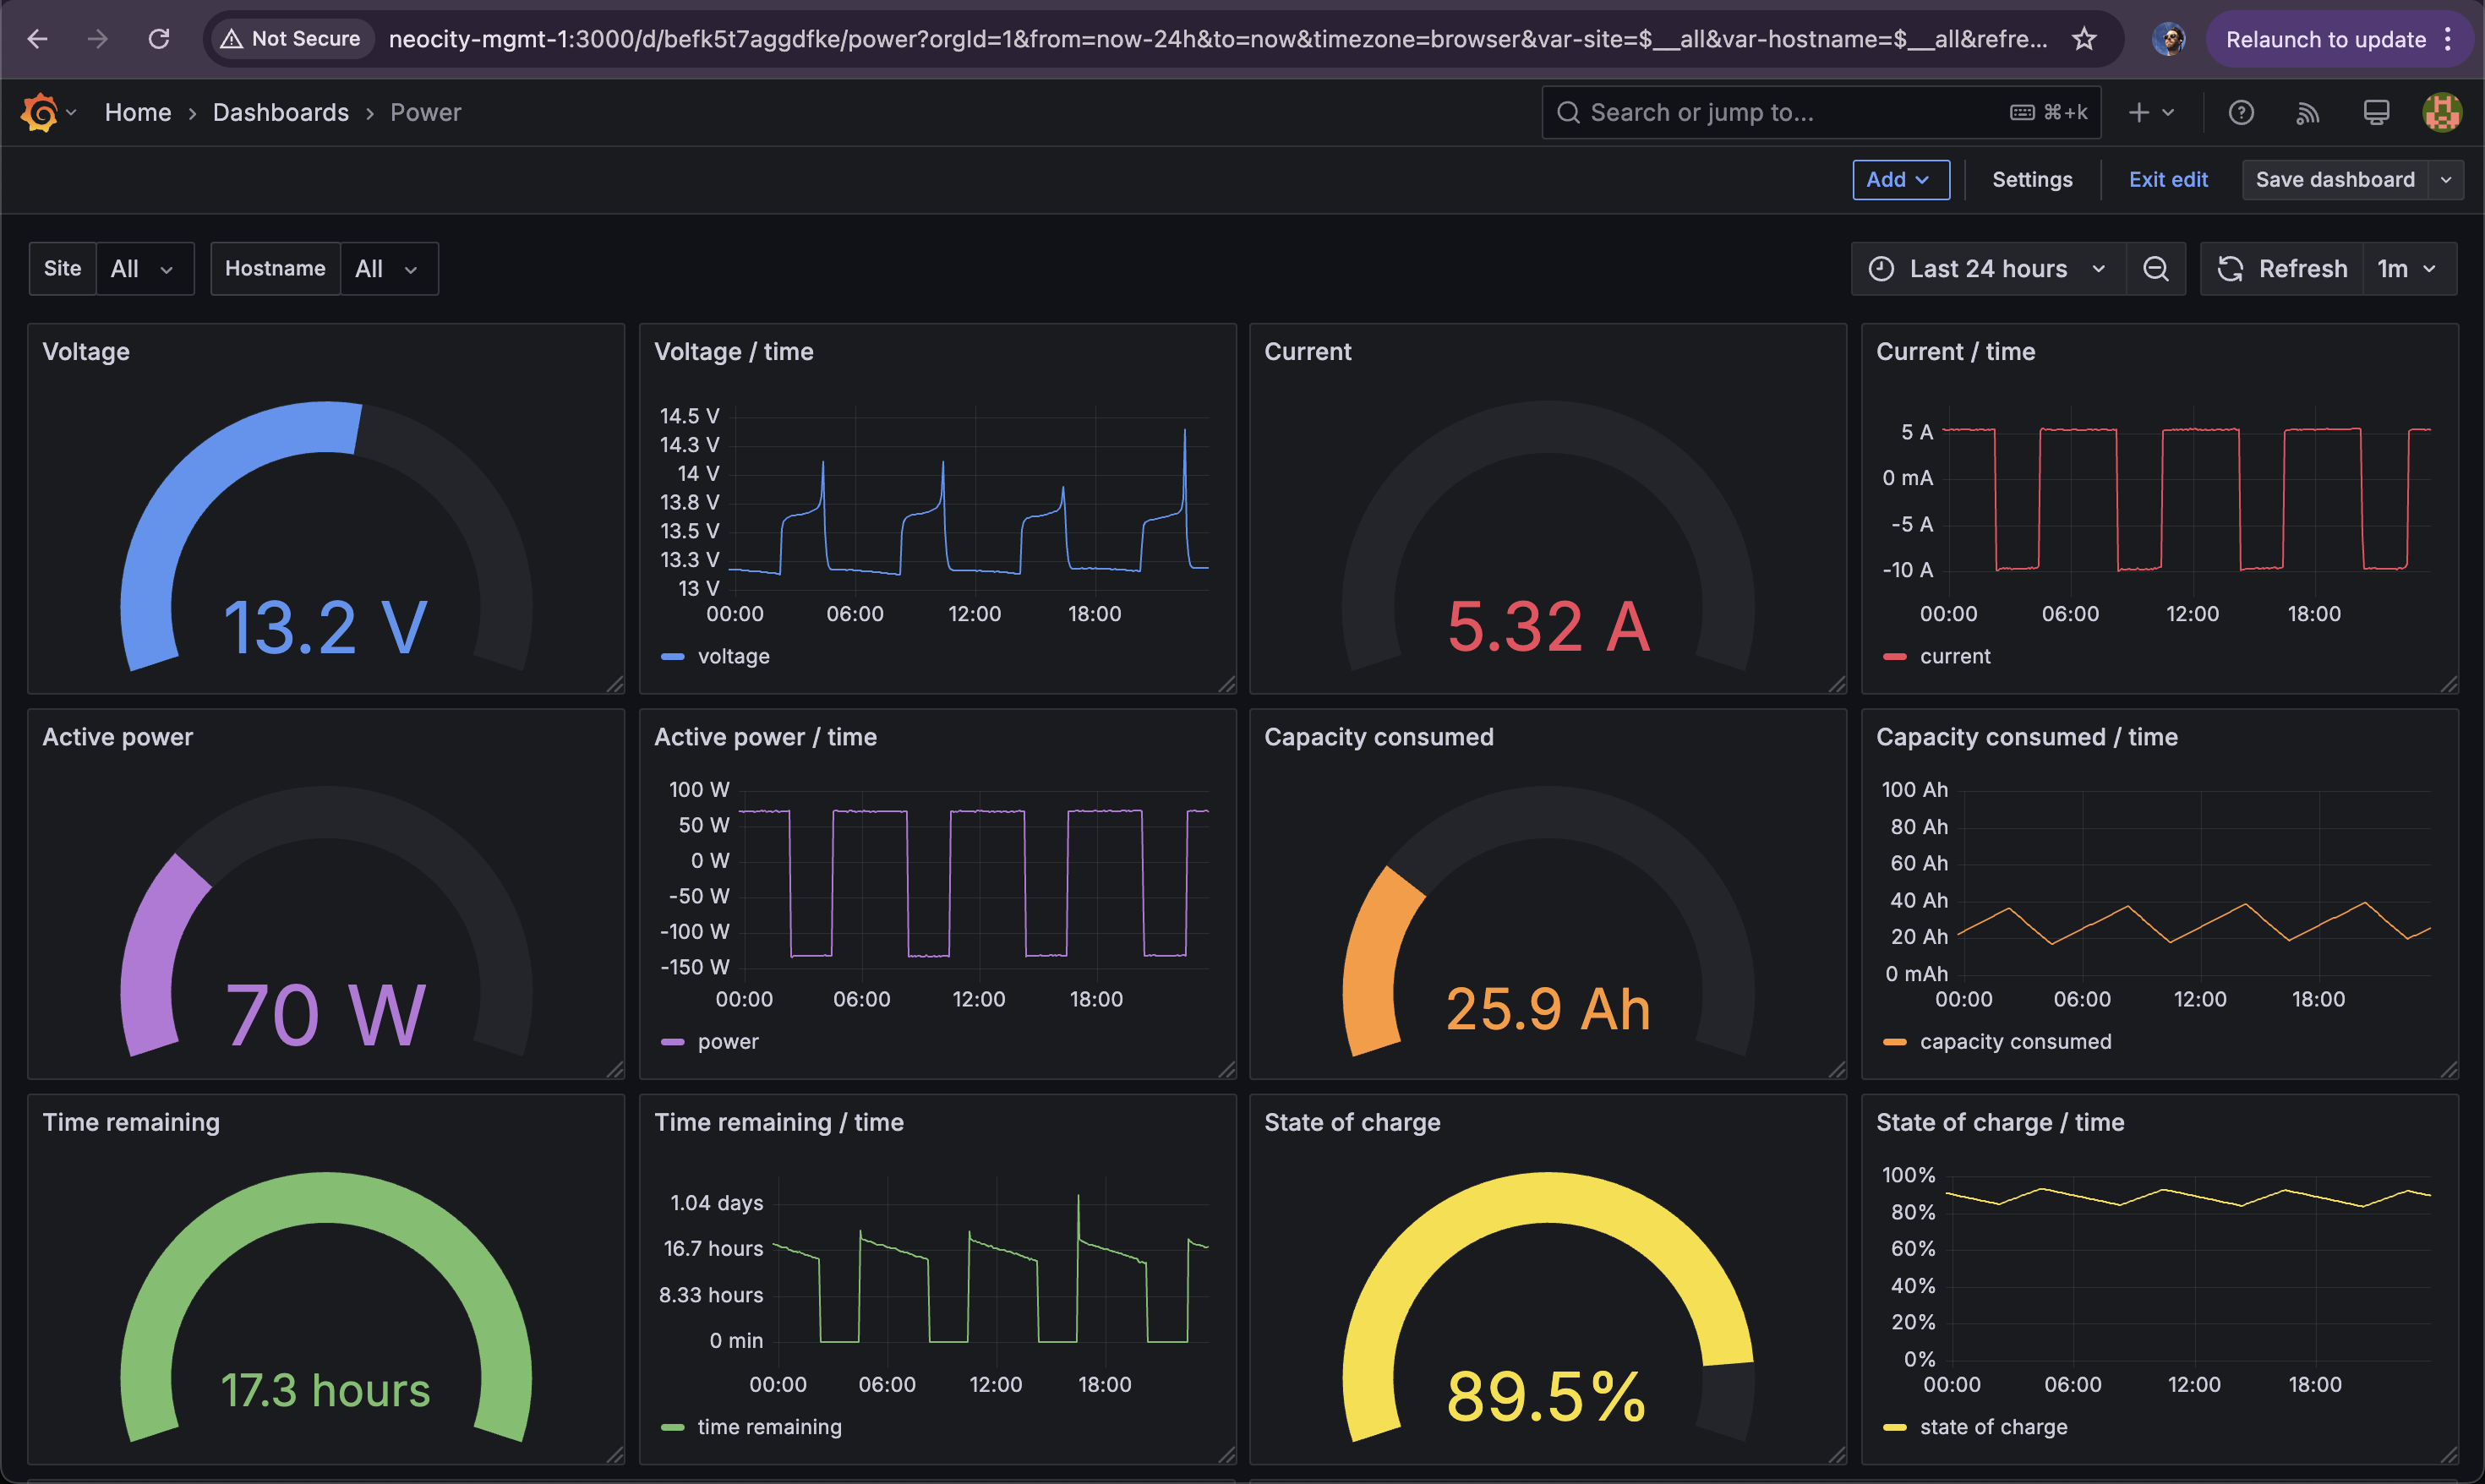This screenshot has width=2485, height=1484.
Task: Open the news RSS feed icon
Action: 2308,112
